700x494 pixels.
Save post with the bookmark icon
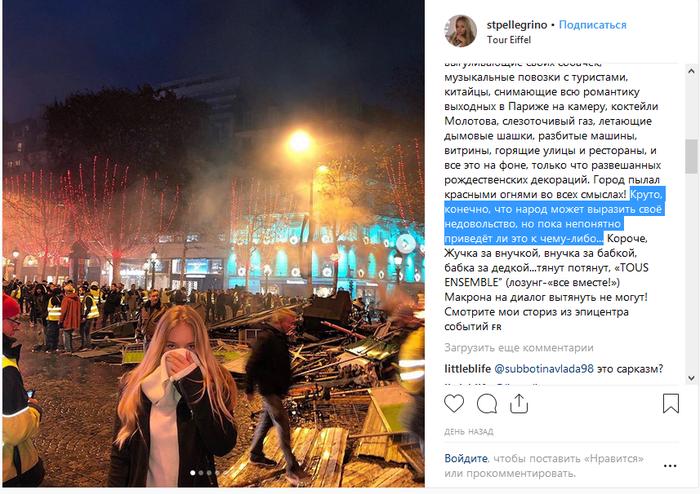coord(671,403)
